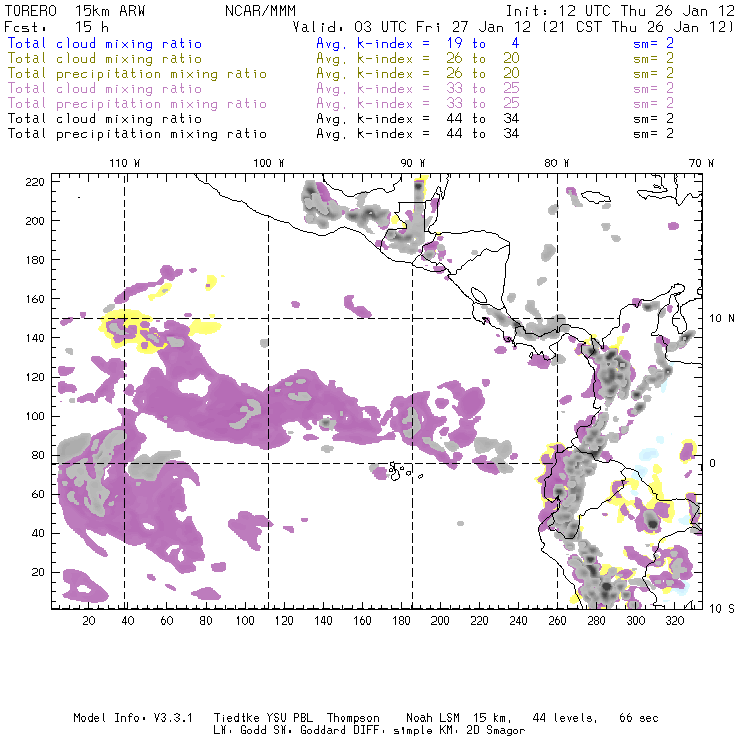Click the black "Total cloud mixing ratio" legend label
Image resolution: width=740 pixels, height=740 pixels.
pyautogui.click(x=105, y=119)
